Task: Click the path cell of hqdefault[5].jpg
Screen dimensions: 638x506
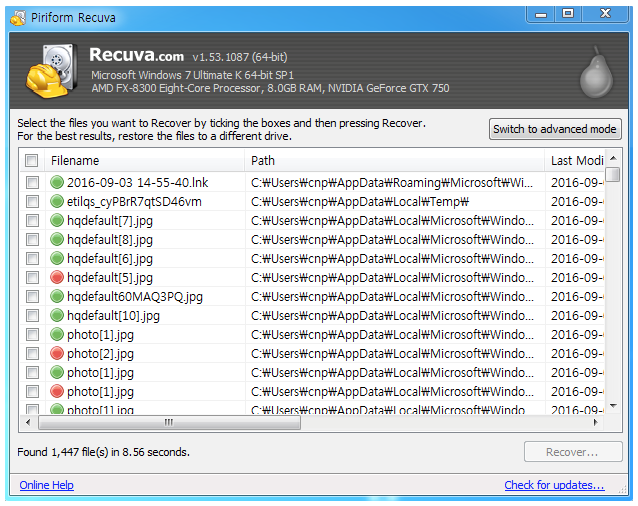Action: (393, 277)
